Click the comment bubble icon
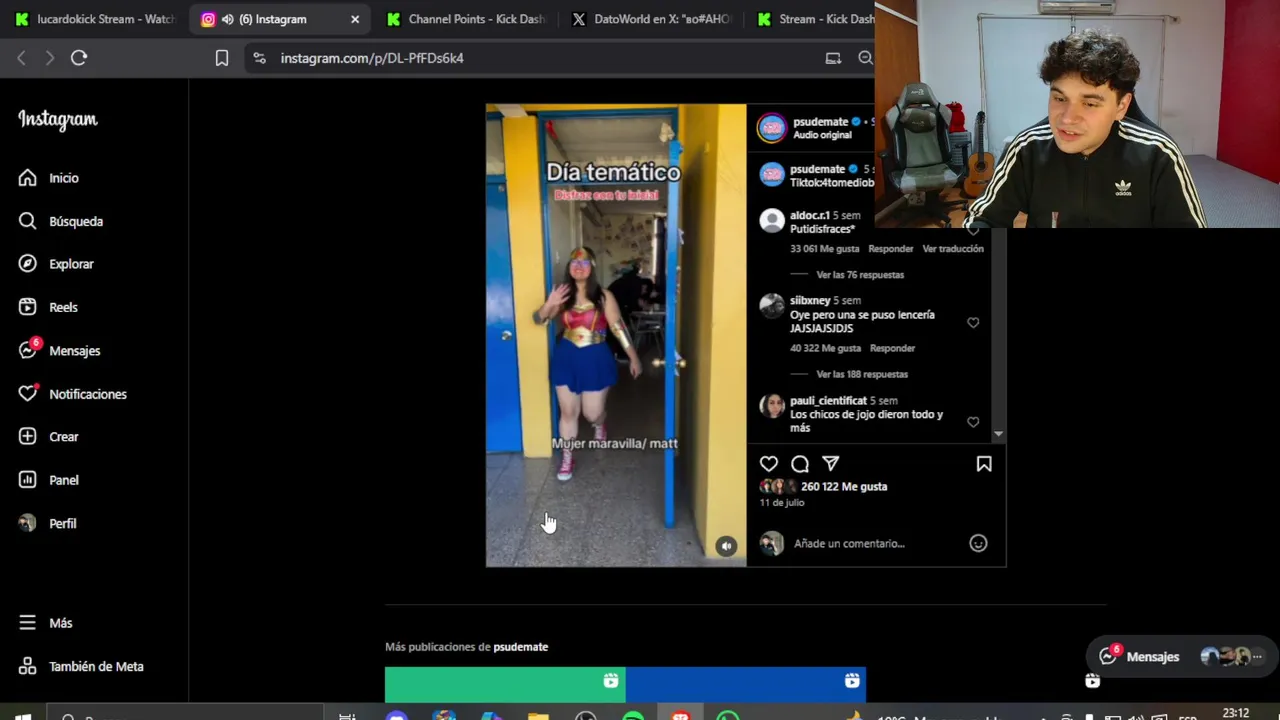 [800, 464]
